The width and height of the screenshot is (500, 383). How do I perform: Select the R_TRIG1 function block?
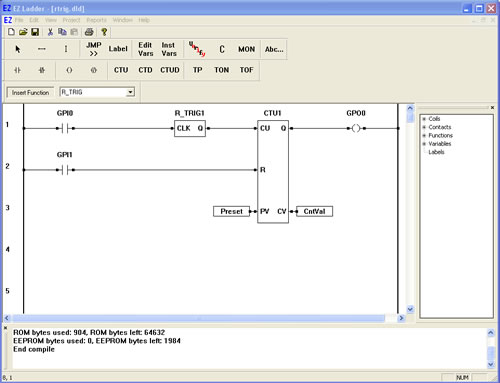click(x=190, y=128)
